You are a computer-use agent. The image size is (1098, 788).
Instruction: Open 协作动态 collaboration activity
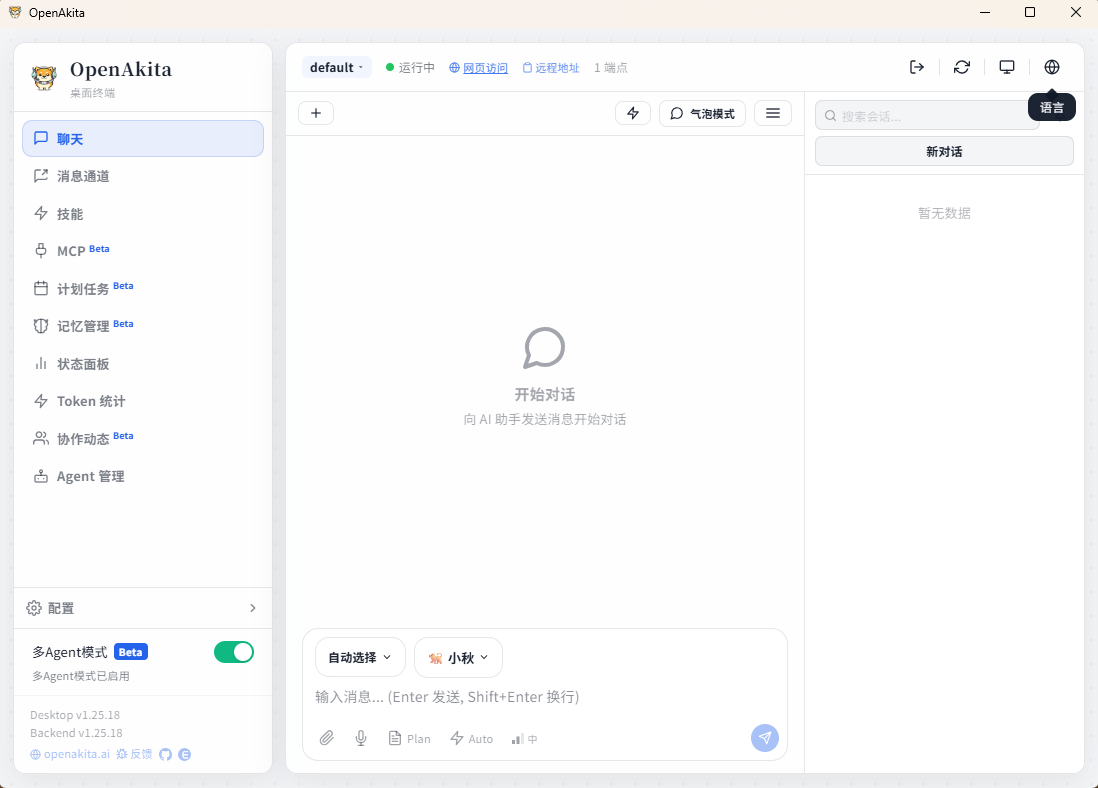coord(143,438)
